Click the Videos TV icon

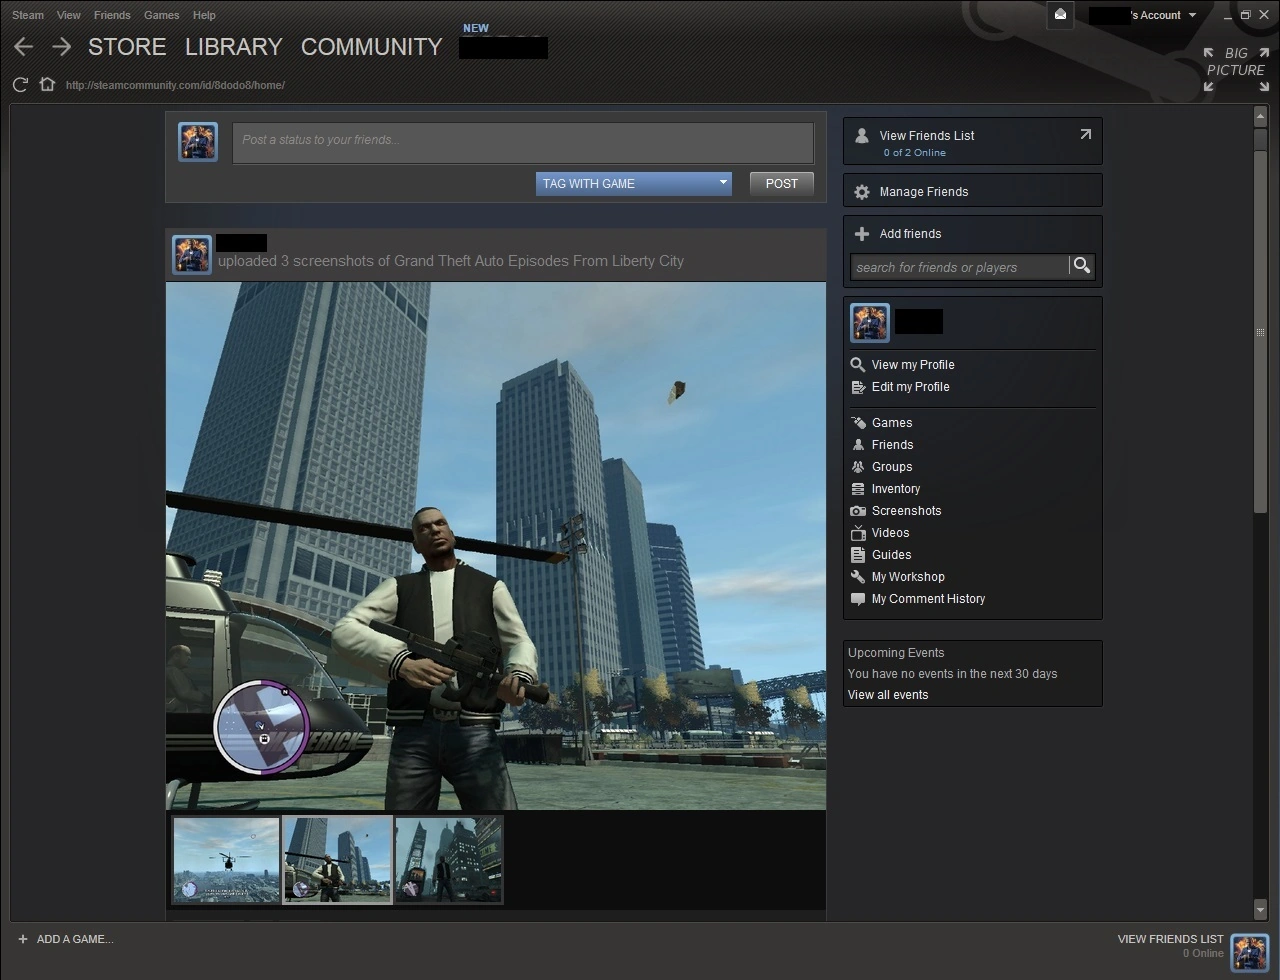tap(858, 533)
